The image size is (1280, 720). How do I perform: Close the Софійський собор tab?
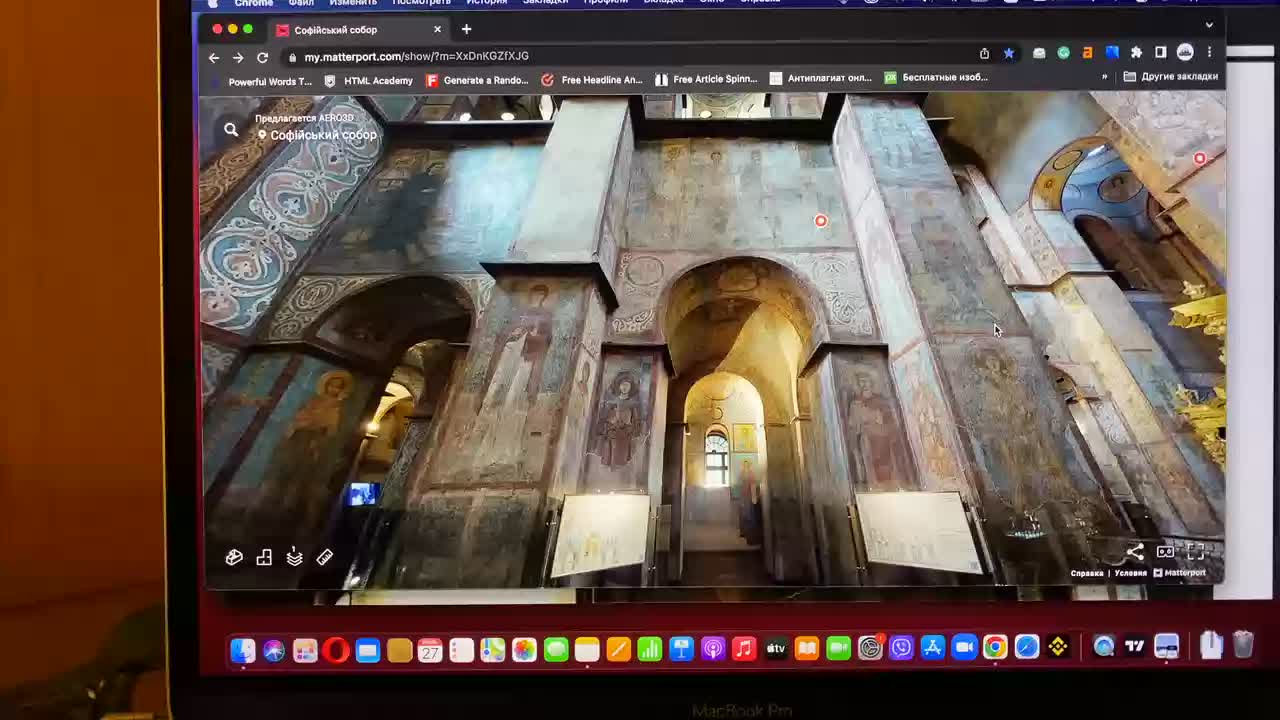point(438,30)
